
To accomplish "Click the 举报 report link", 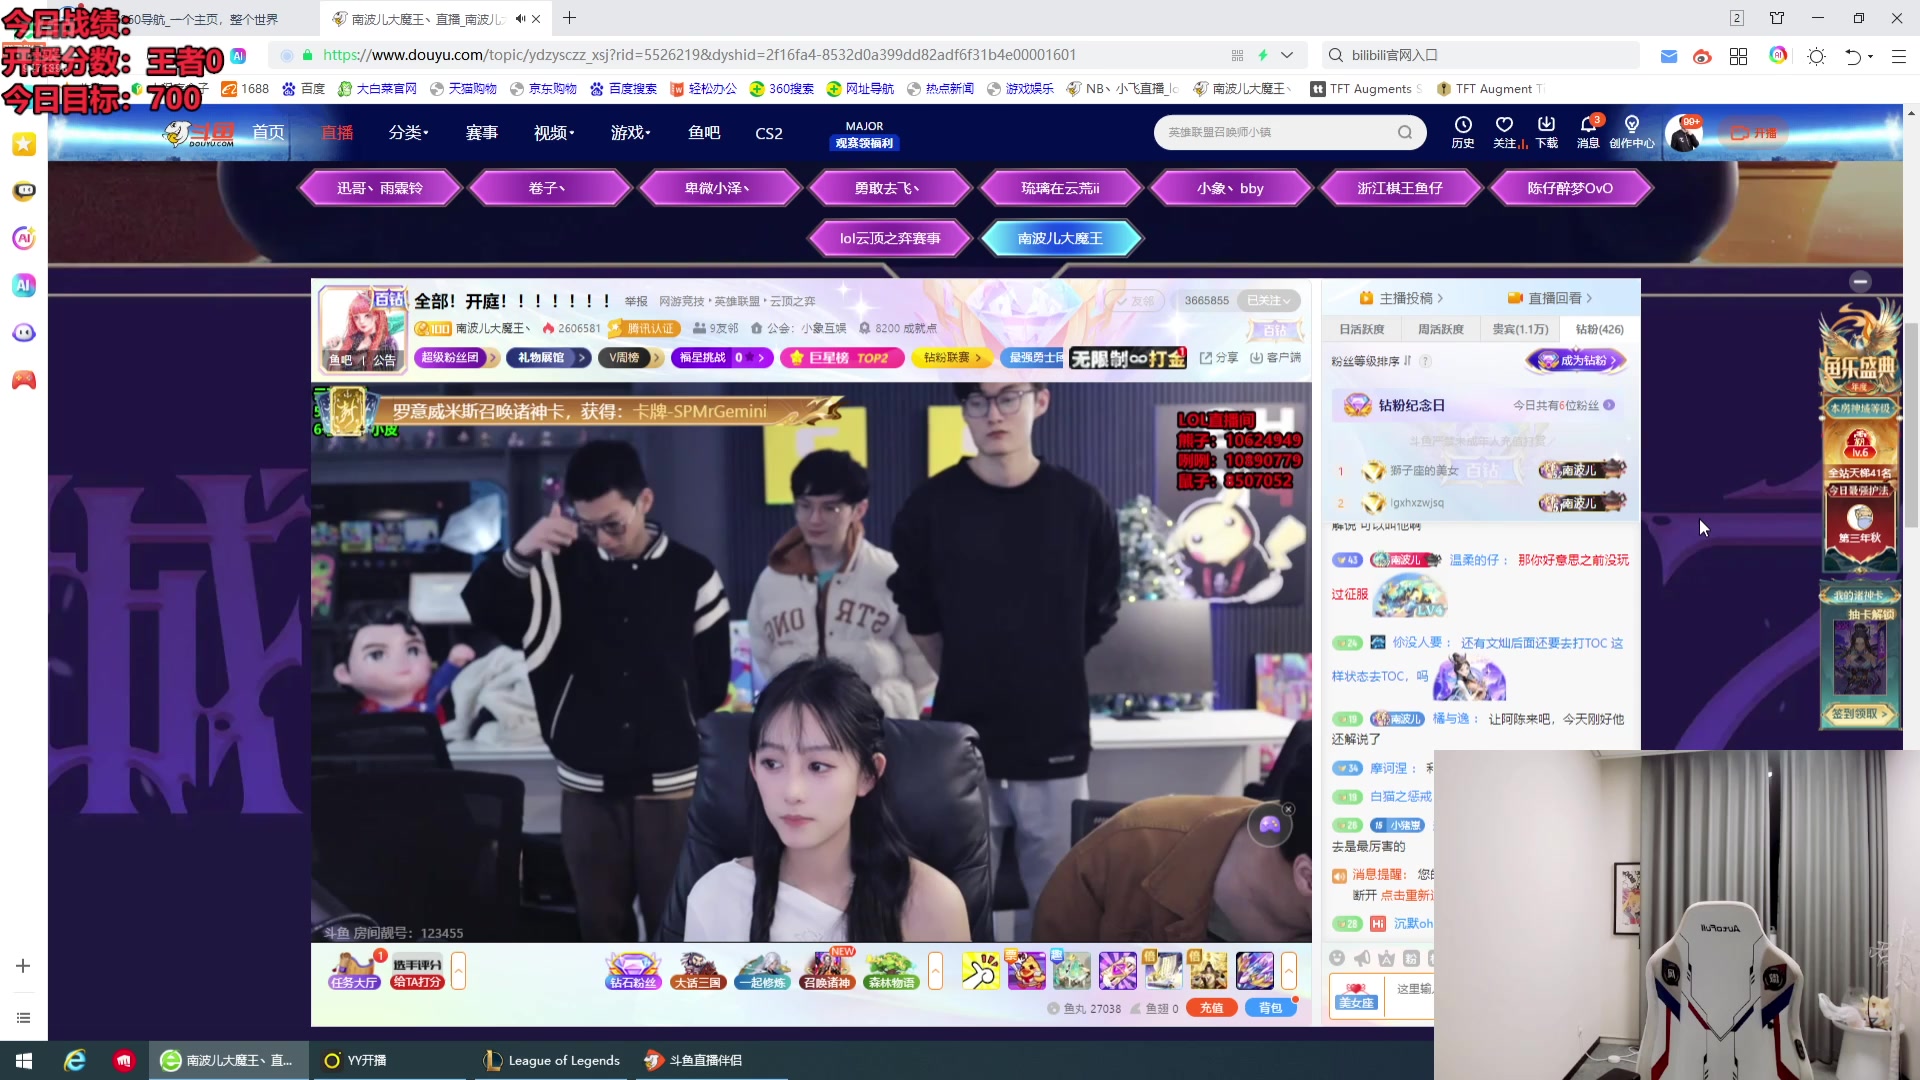I will (636, 301).
